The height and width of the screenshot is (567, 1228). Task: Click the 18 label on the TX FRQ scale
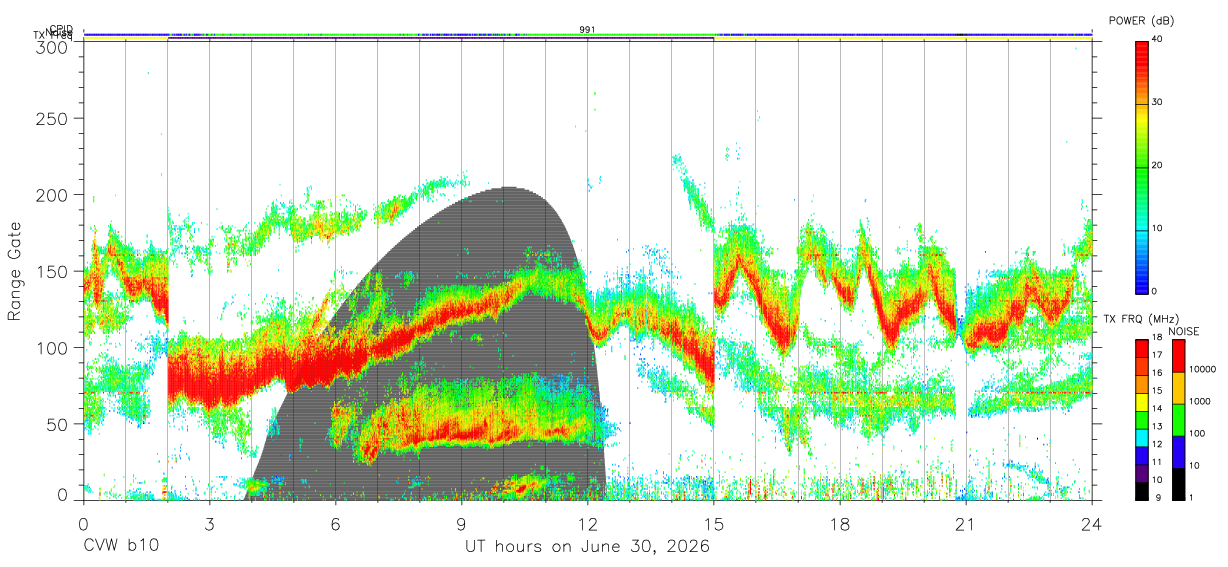1158,339
